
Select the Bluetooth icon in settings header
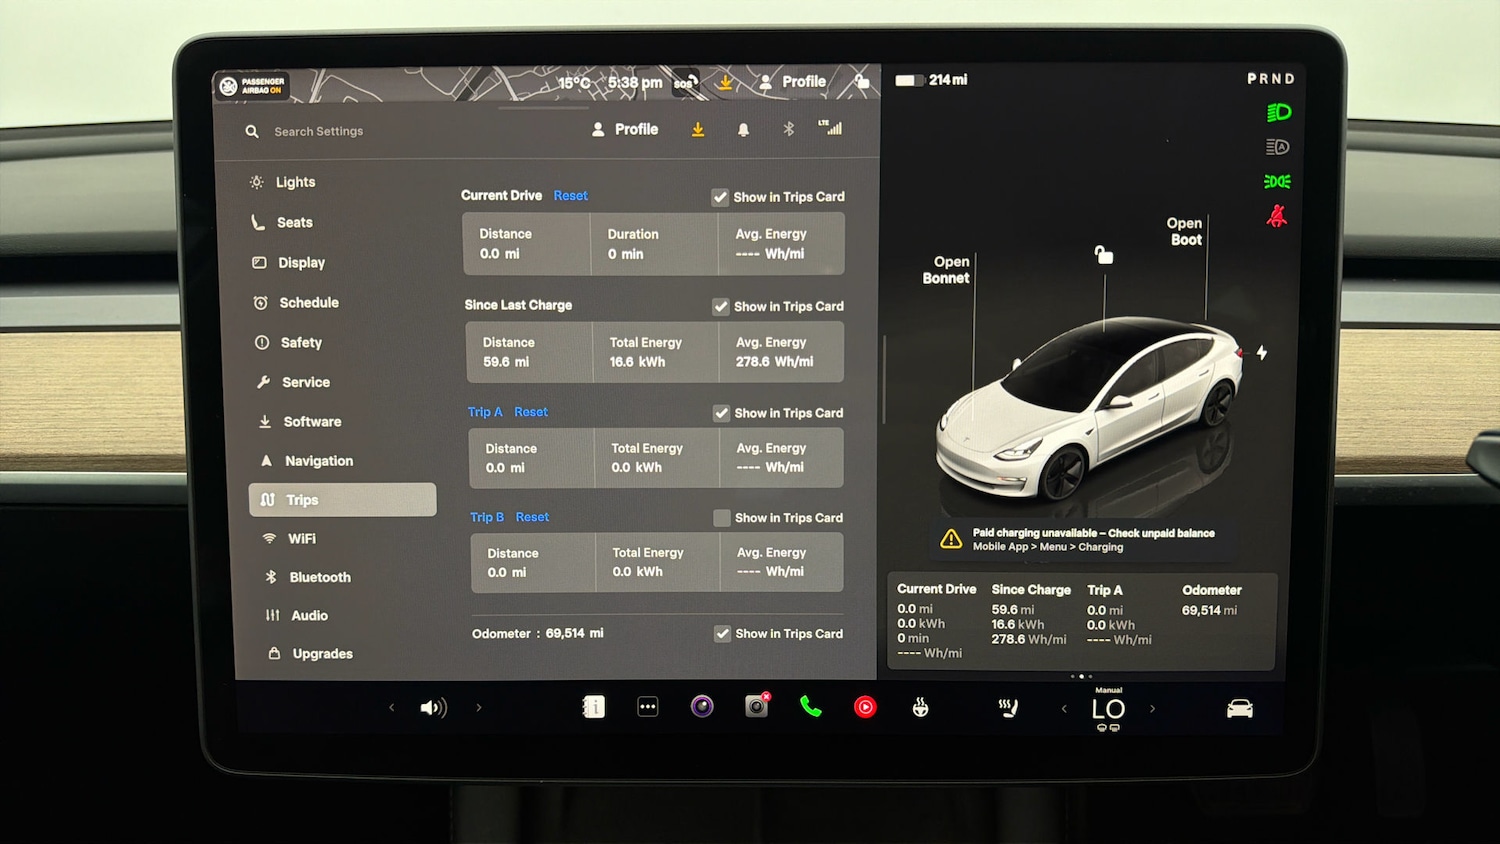click(788, 129)
